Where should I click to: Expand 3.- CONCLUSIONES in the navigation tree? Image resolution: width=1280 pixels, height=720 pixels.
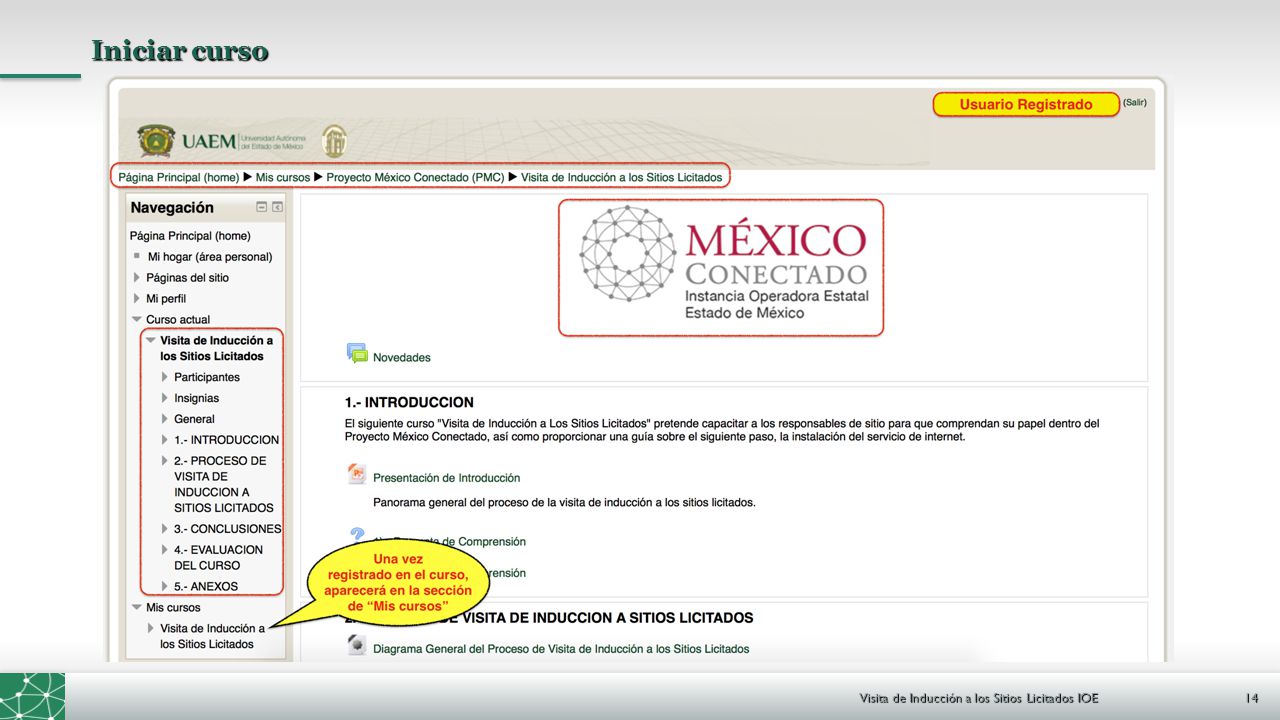(165, 529)
